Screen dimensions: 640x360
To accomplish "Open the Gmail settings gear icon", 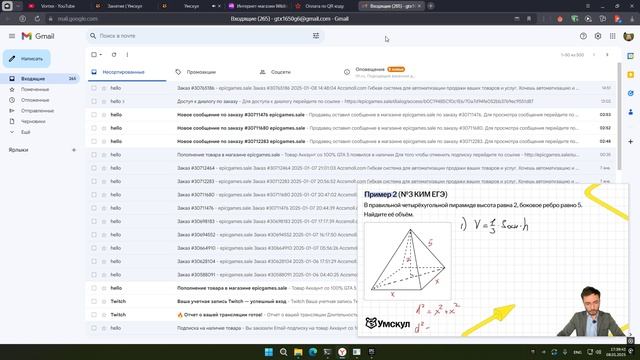I will coord(598,36).
